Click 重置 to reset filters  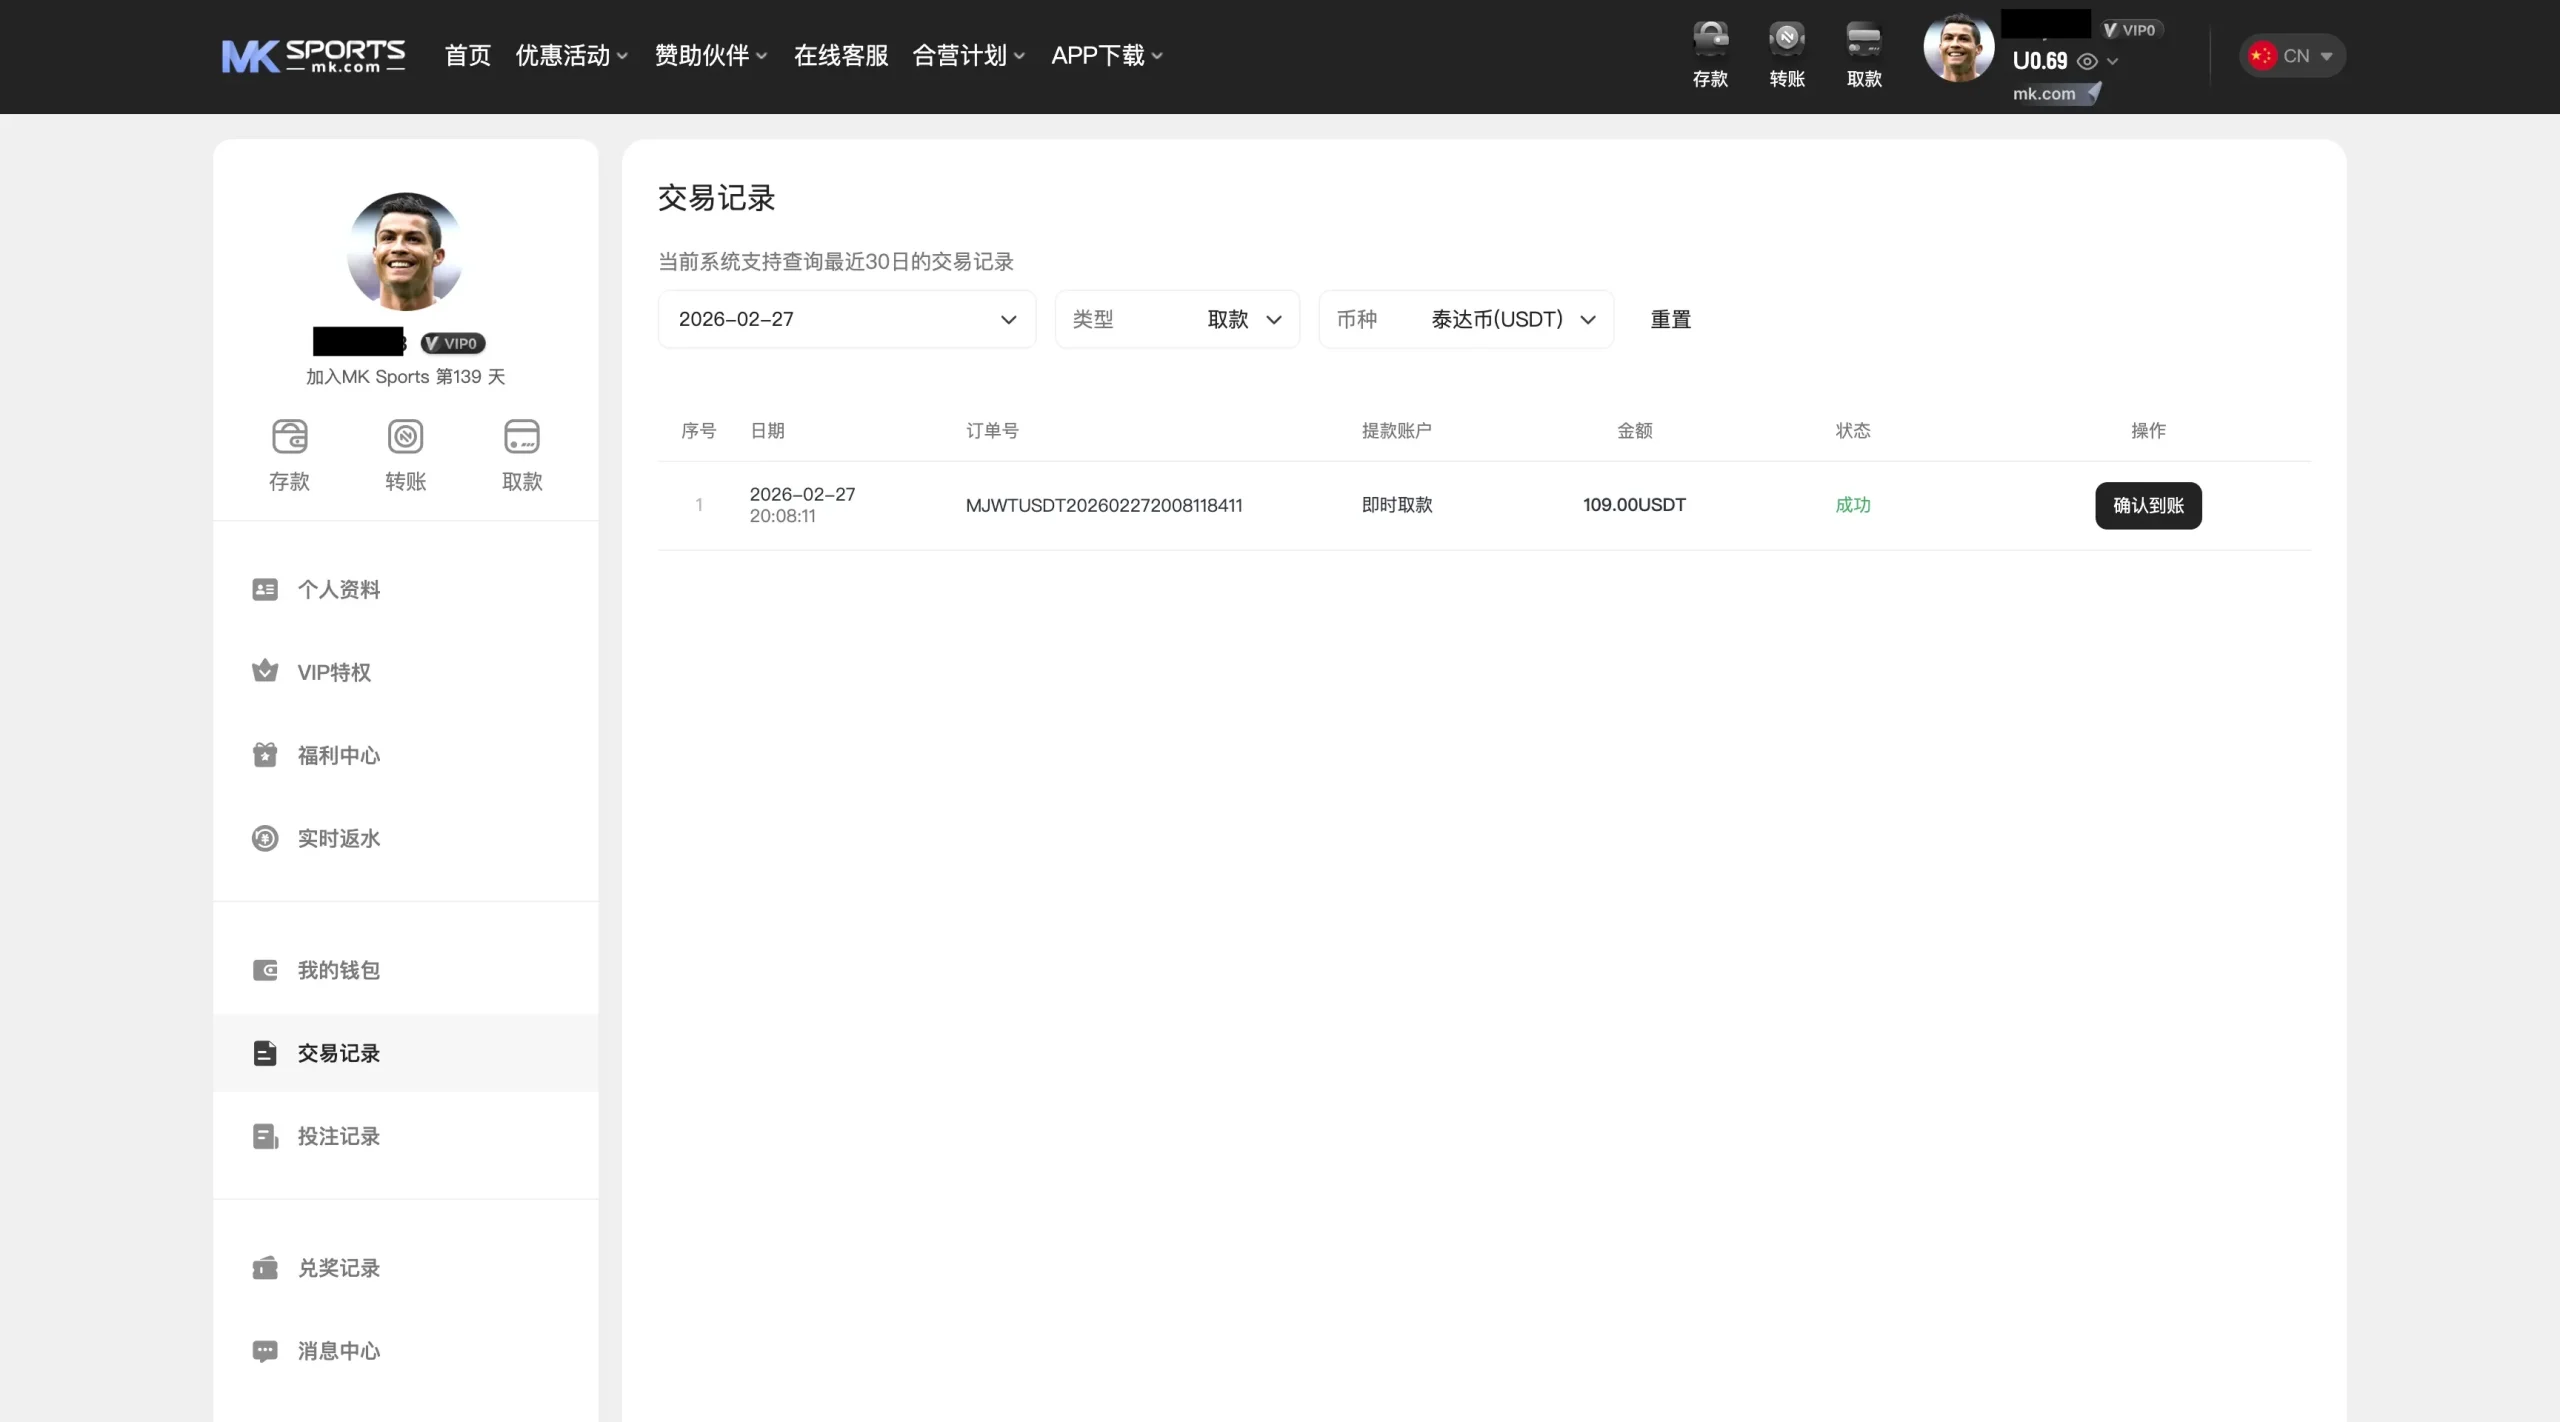pos(1670,319)
